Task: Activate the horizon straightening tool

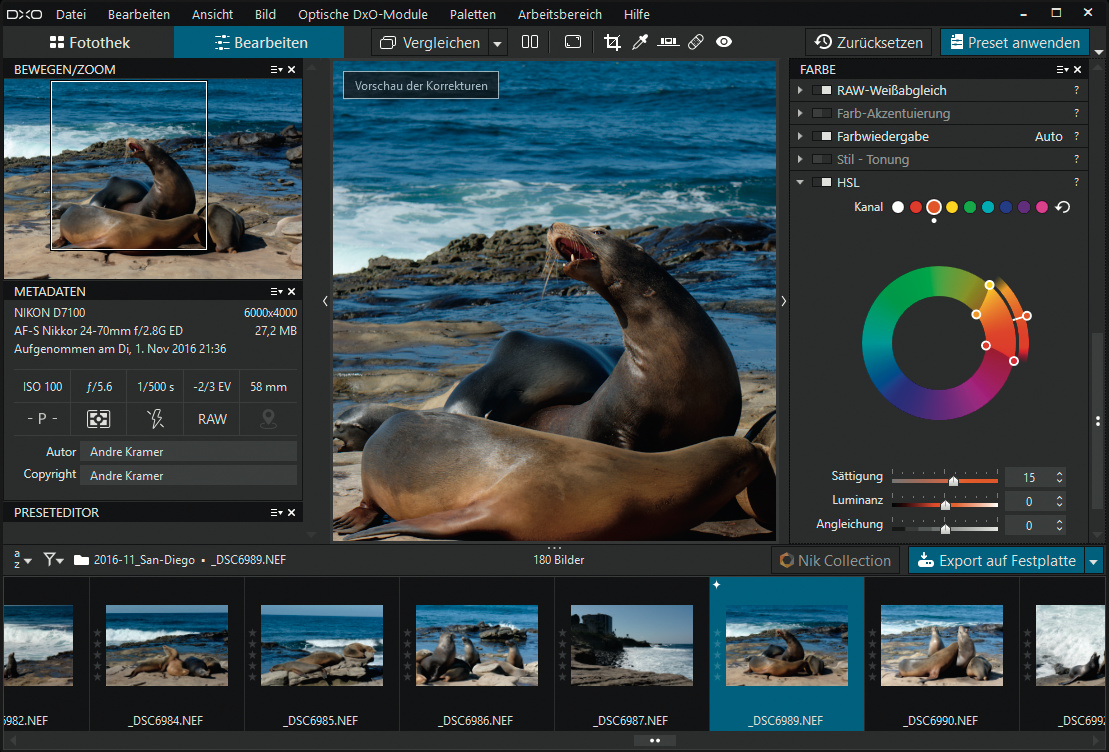Action: tap(669, 42)
